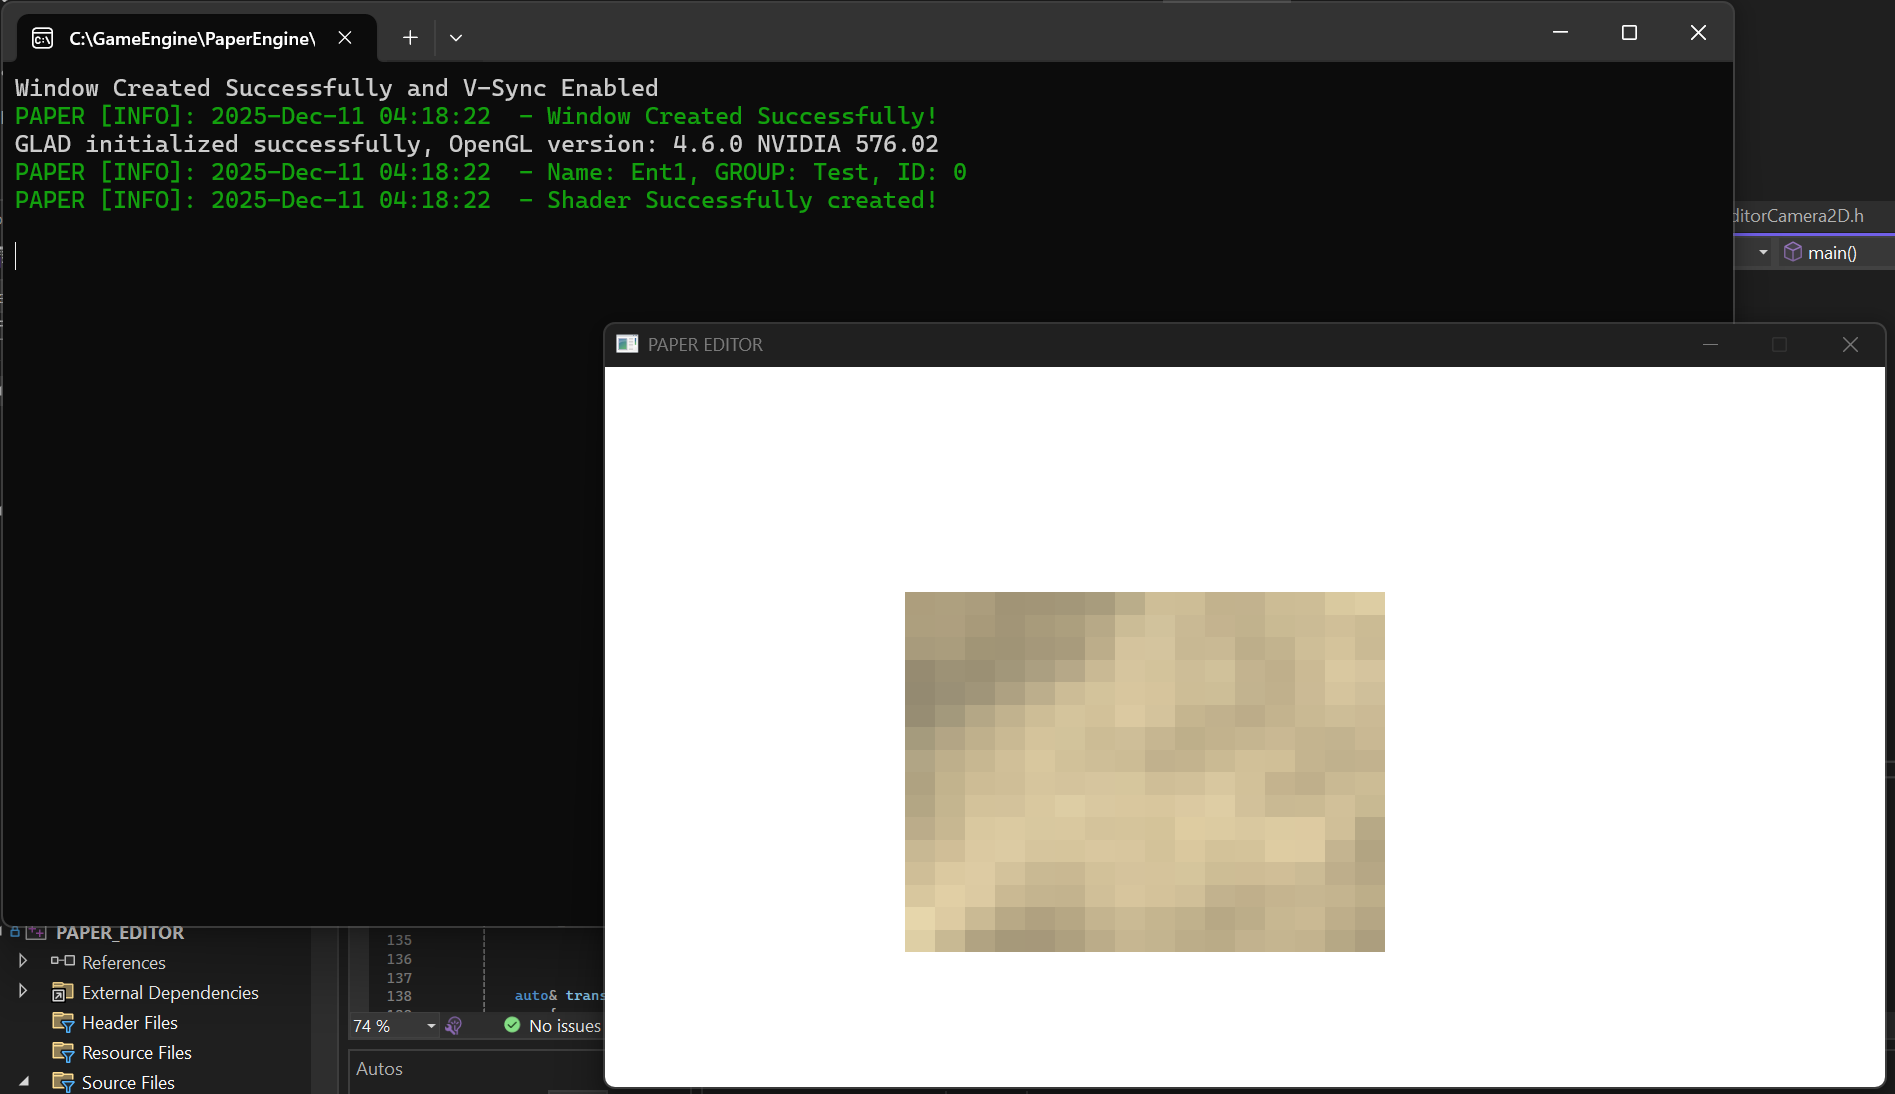Maximize the terminal window

point(1629,33)
